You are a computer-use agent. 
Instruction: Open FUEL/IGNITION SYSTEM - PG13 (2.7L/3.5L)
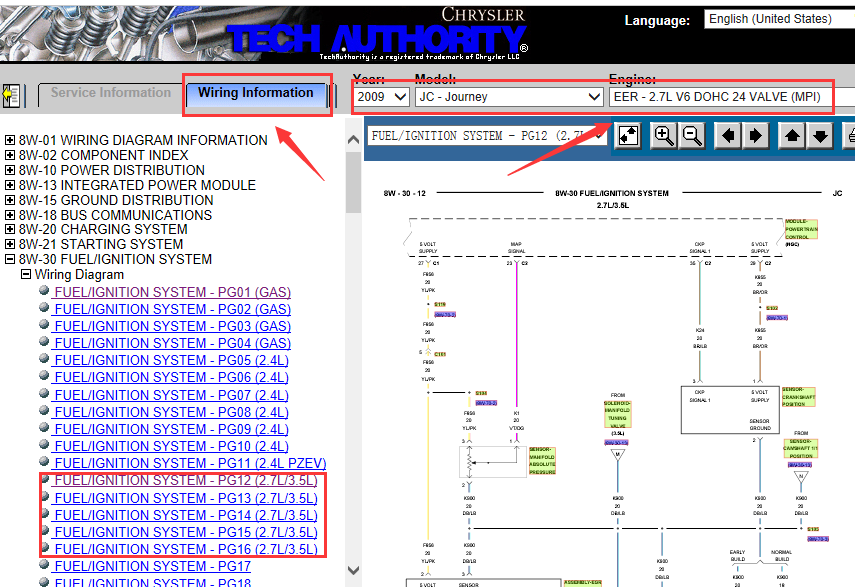pos(185,498)
